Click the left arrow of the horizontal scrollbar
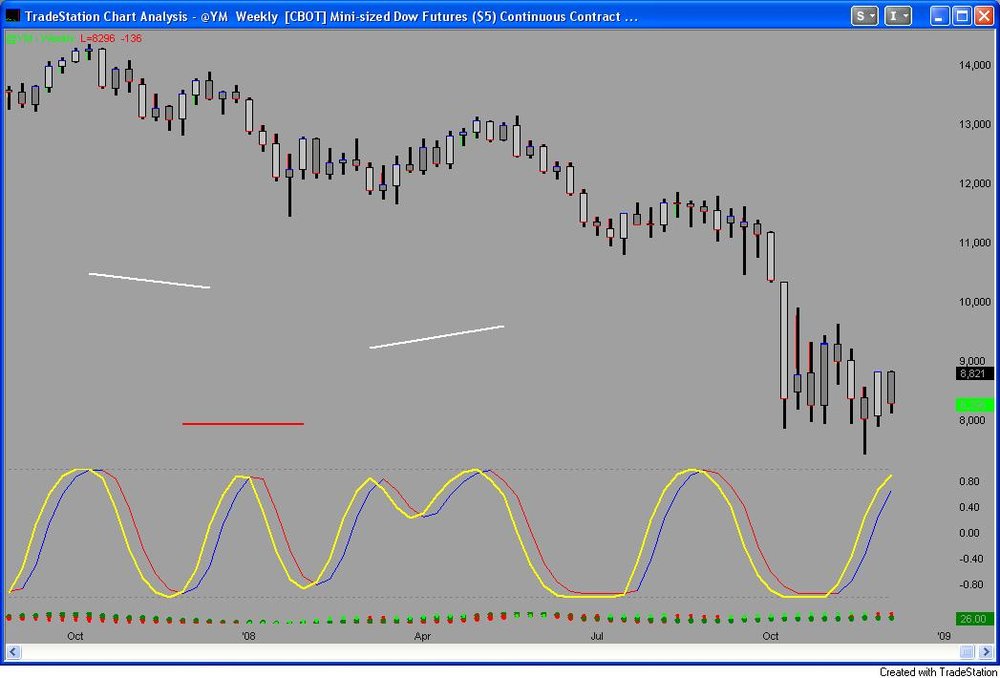 coord(13,651)
